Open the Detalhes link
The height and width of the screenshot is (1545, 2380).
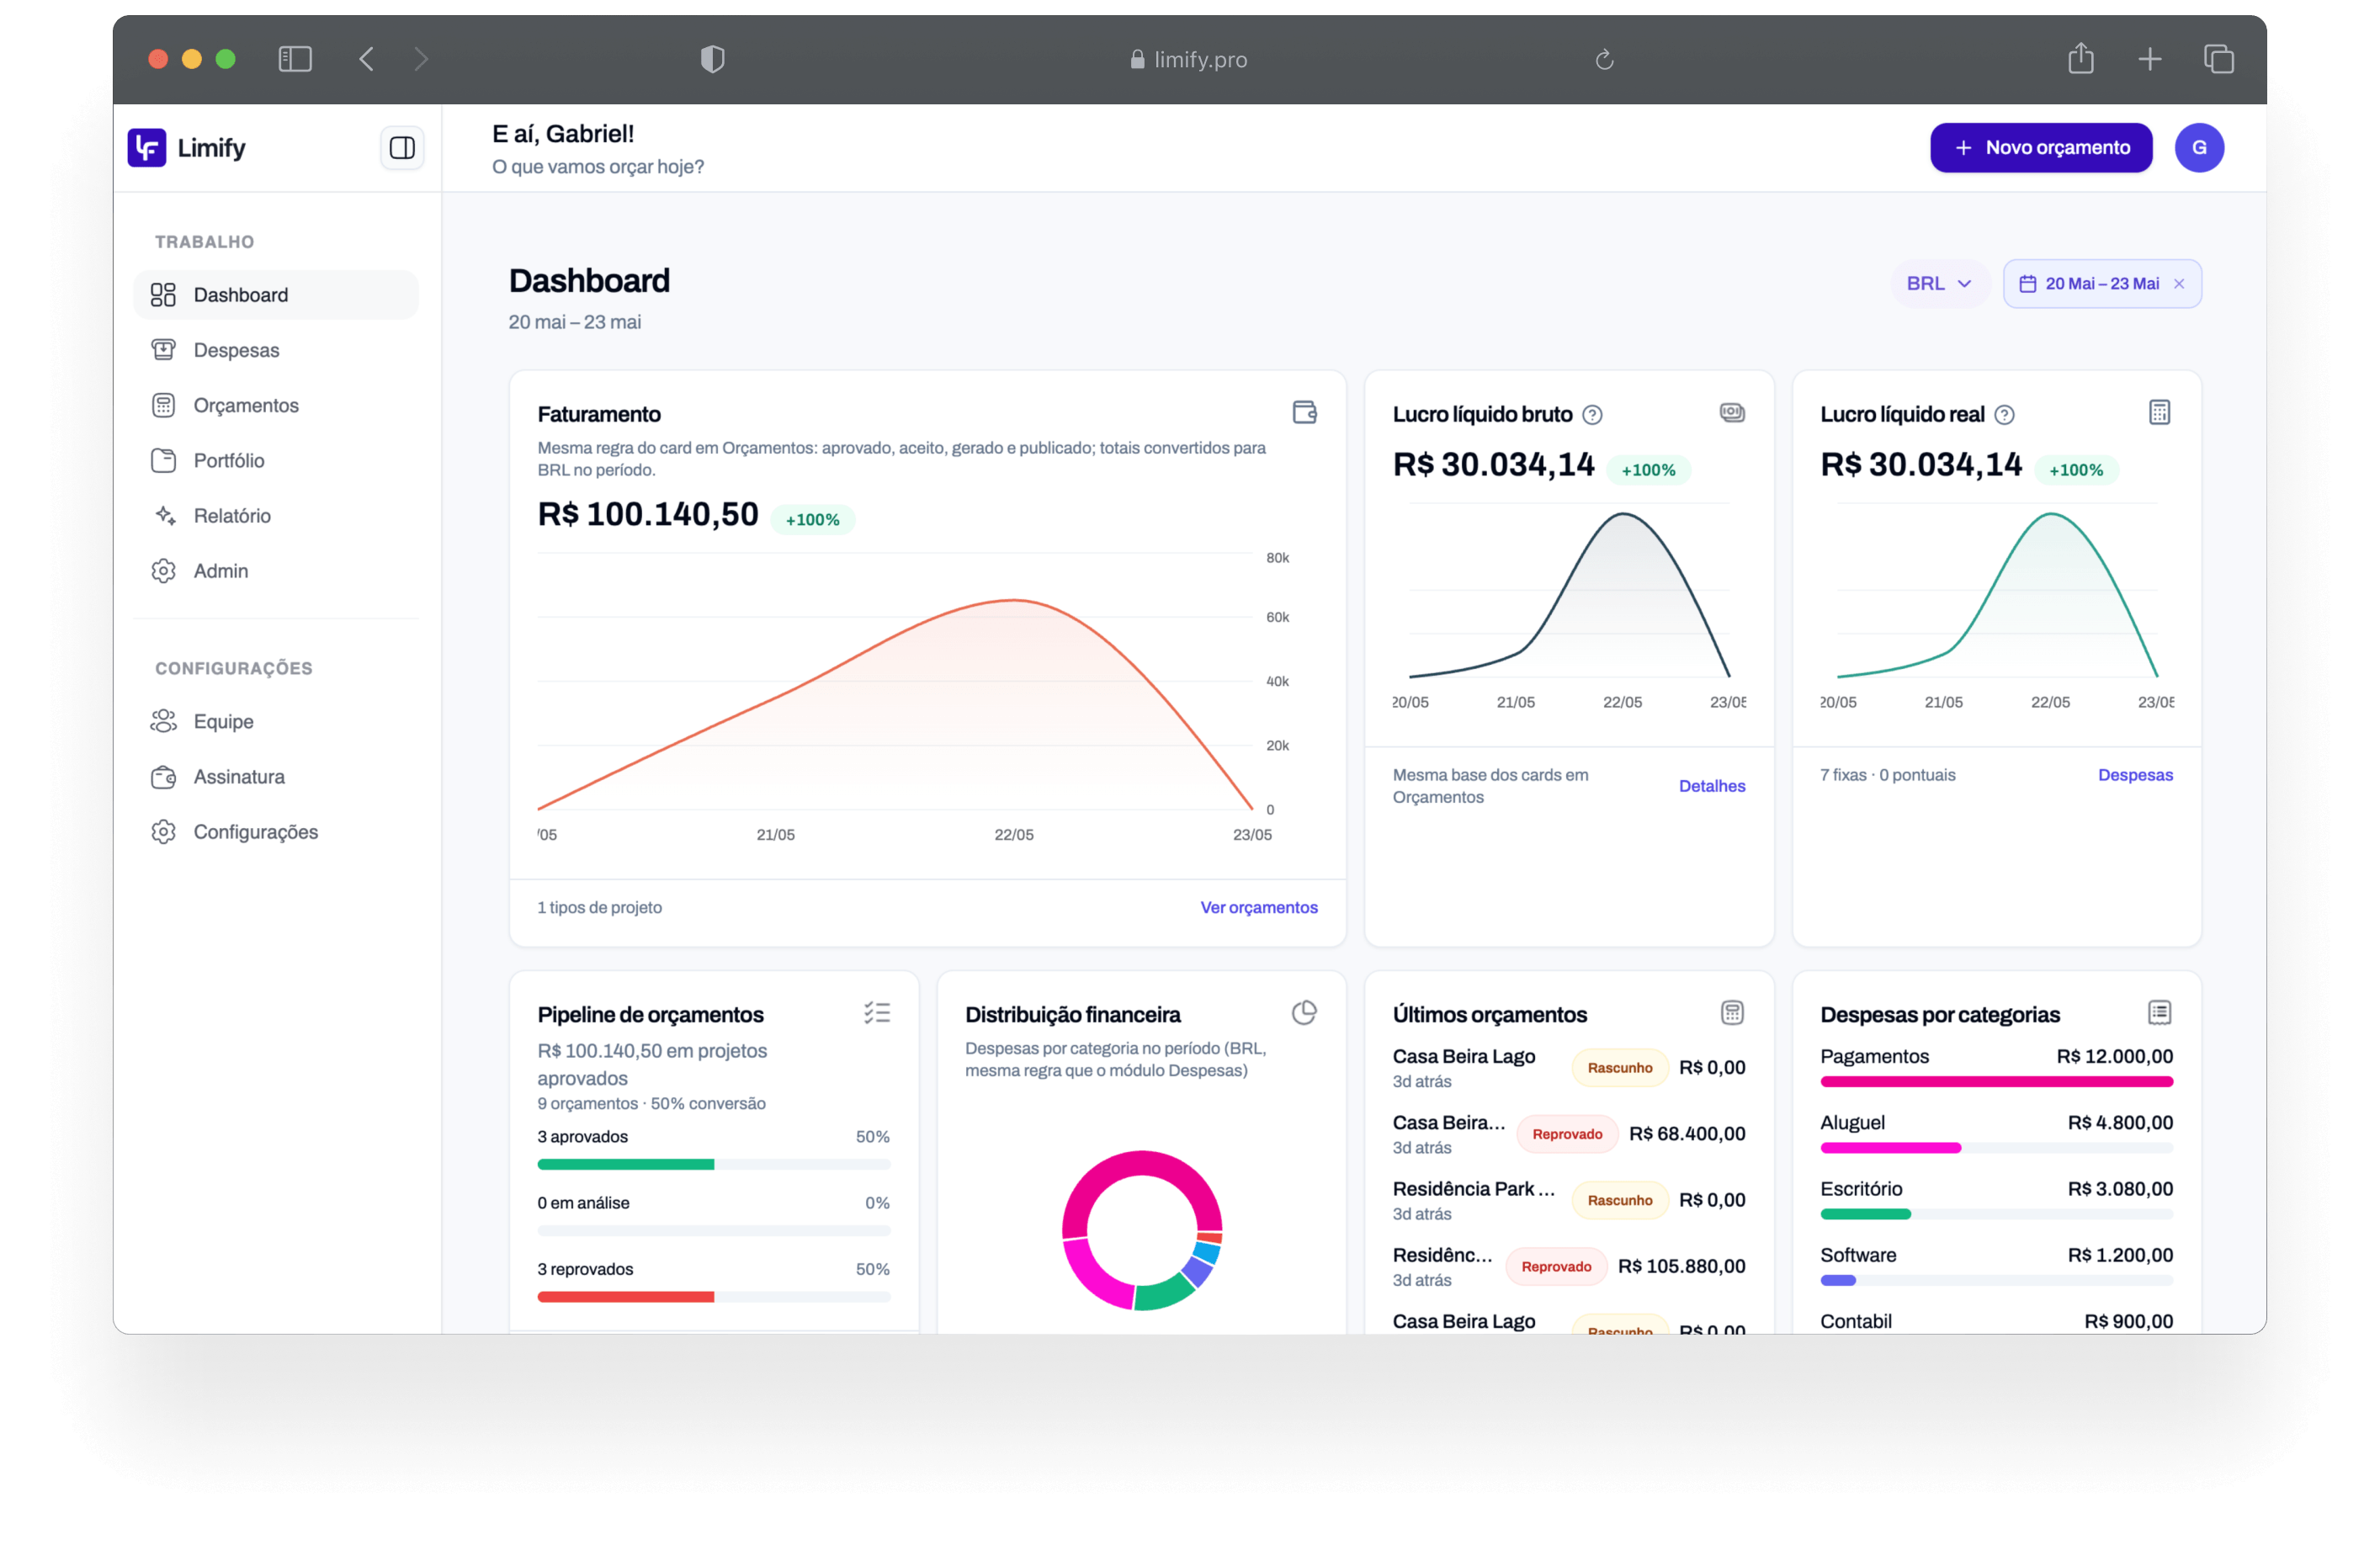[1712, 786]
